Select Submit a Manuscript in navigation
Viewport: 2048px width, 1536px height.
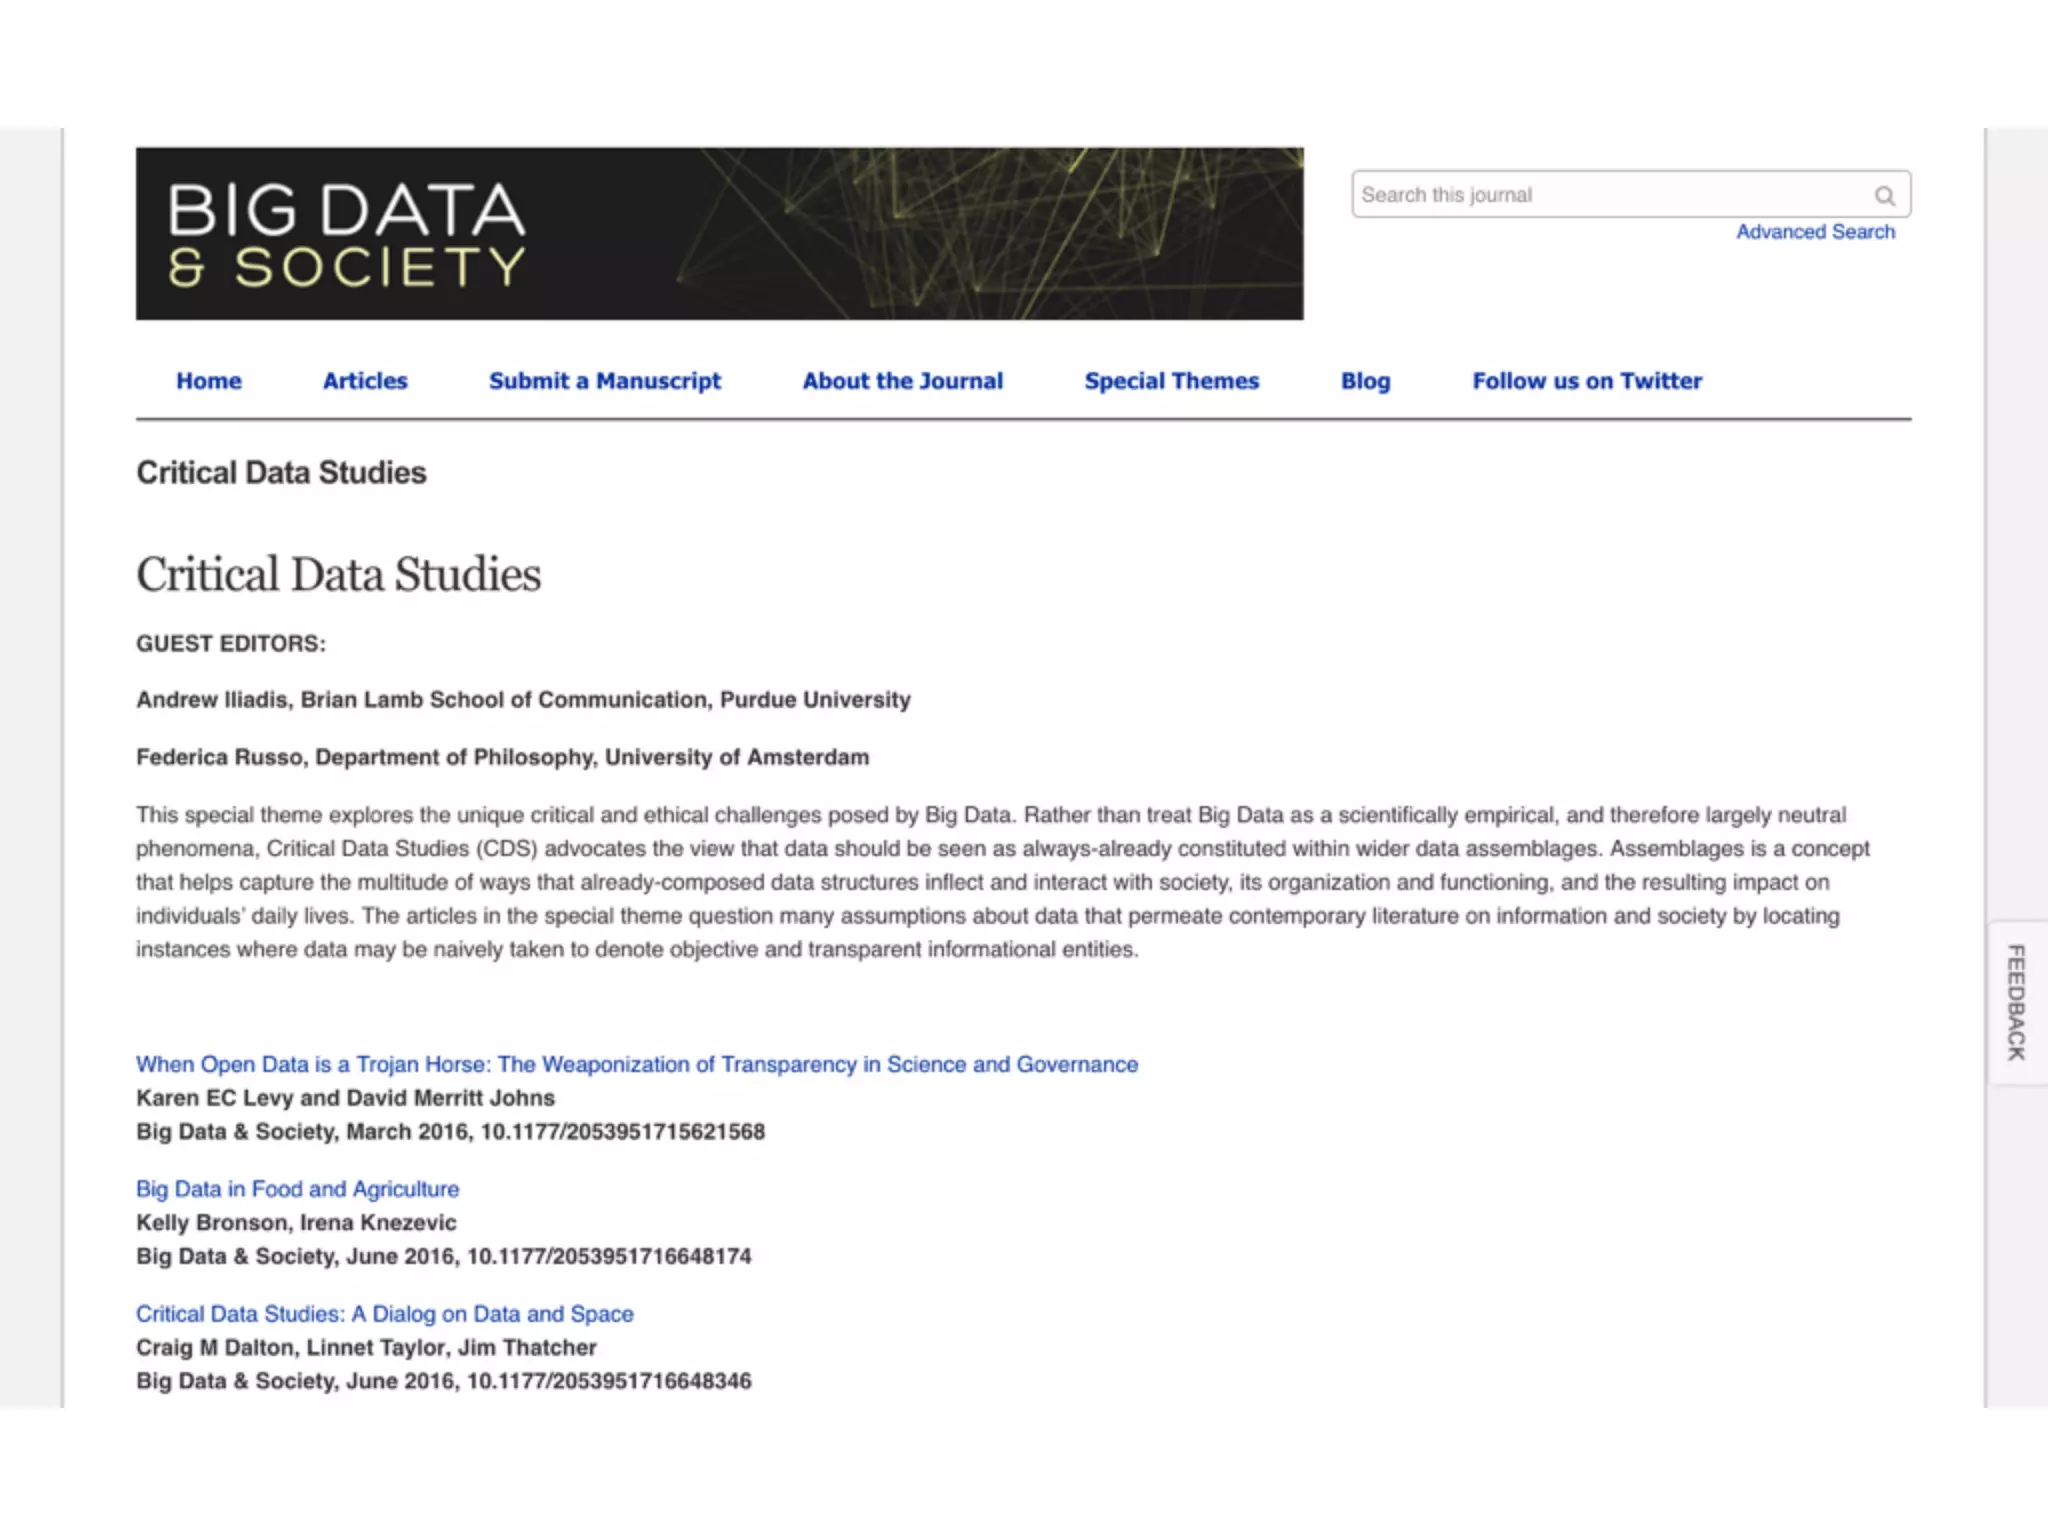(604, 381)
